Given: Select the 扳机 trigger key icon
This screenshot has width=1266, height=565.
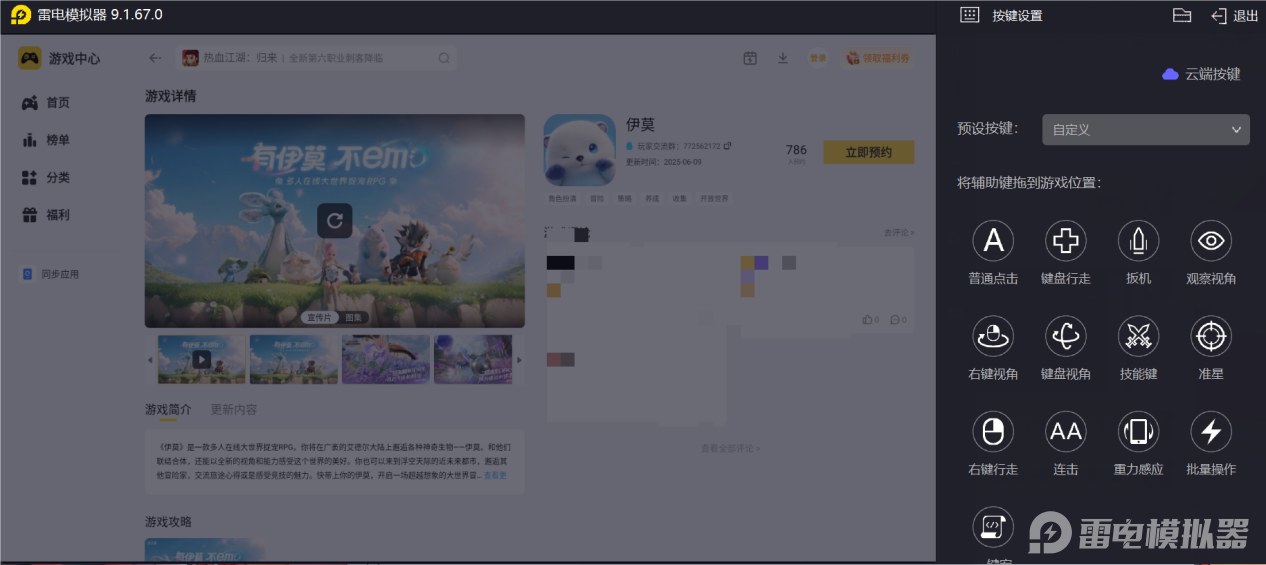Looking at the screenshot, I should [1138, 240].
